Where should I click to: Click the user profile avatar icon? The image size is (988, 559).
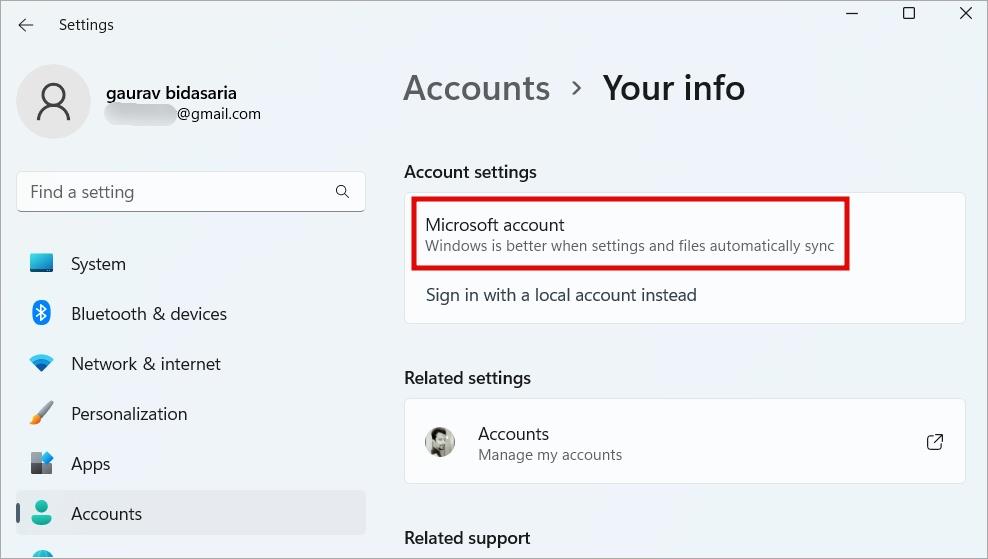pyautogui.click(x=54, y=101)
